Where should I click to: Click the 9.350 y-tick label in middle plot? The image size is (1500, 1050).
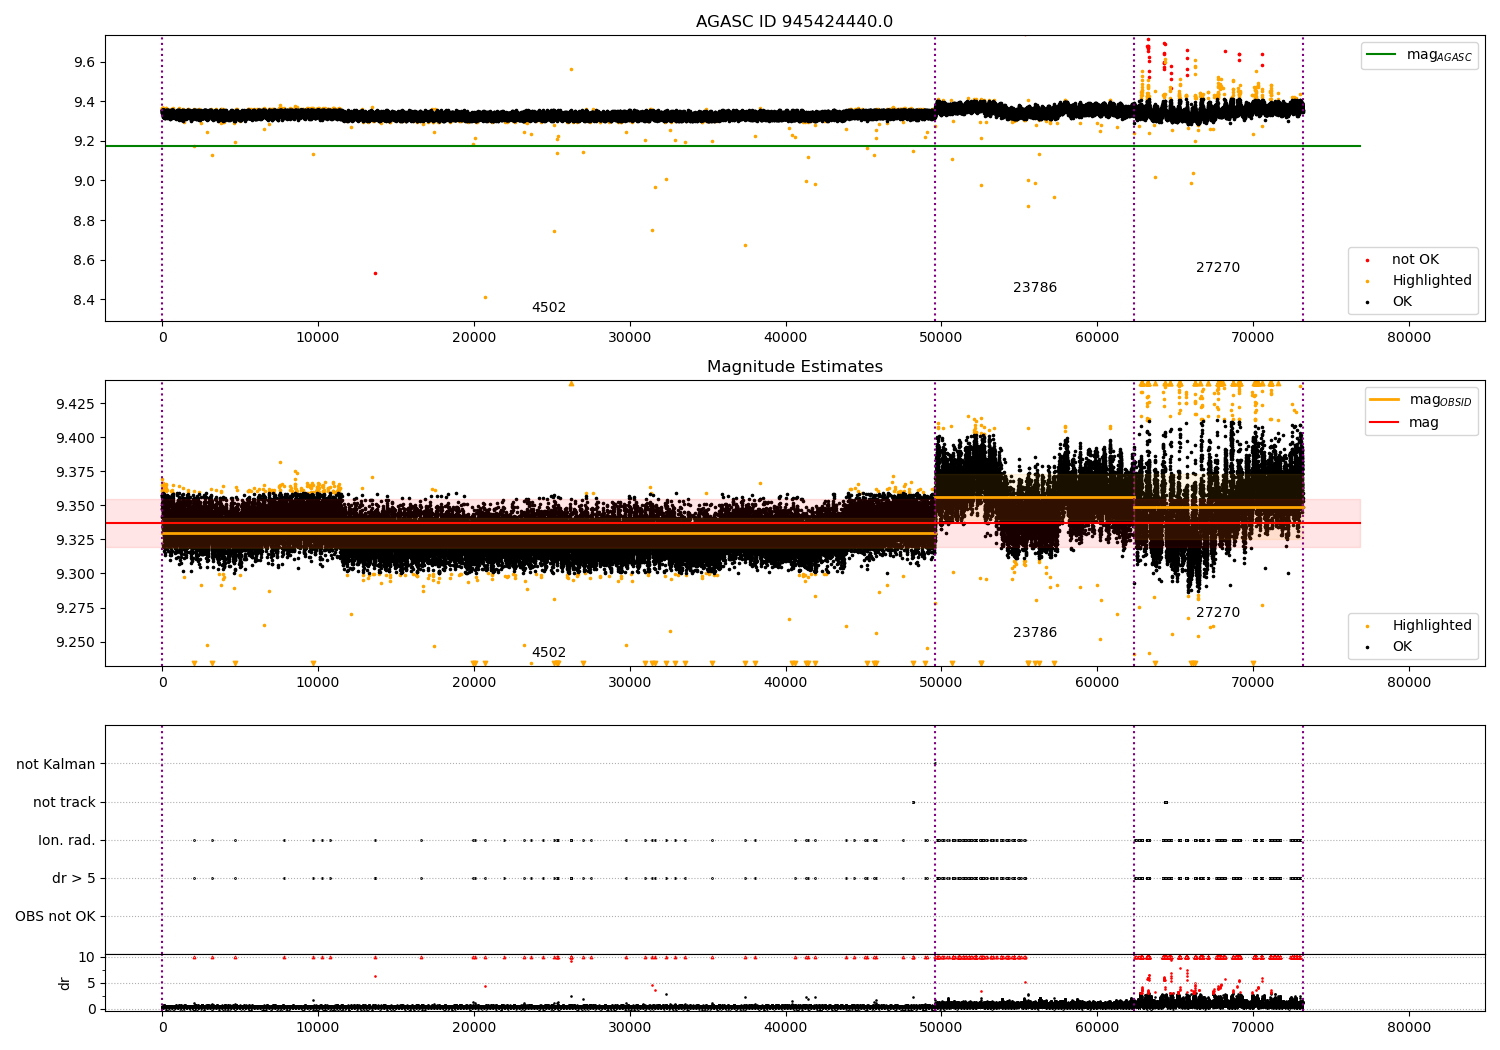click(76, 506)
